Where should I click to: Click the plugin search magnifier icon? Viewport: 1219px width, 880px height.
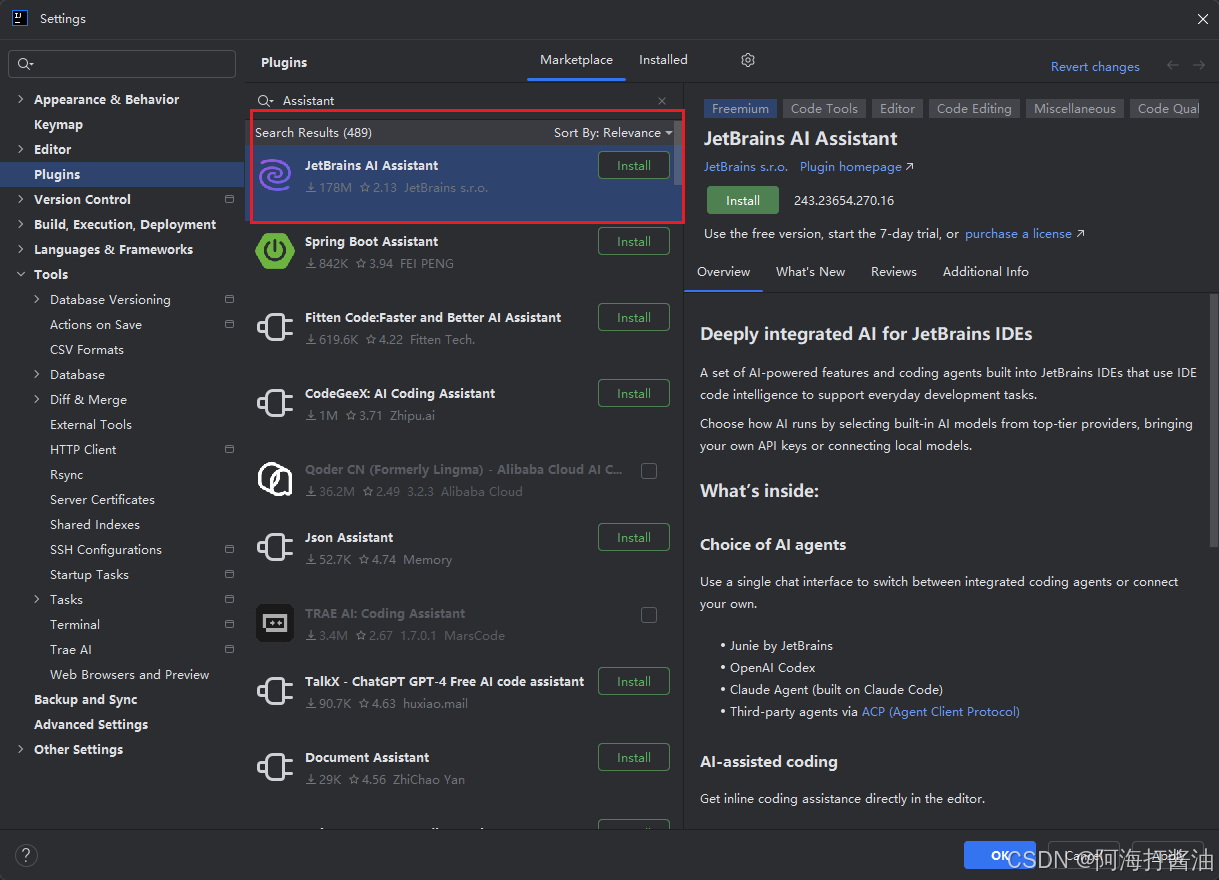click(x=265, y=101)
